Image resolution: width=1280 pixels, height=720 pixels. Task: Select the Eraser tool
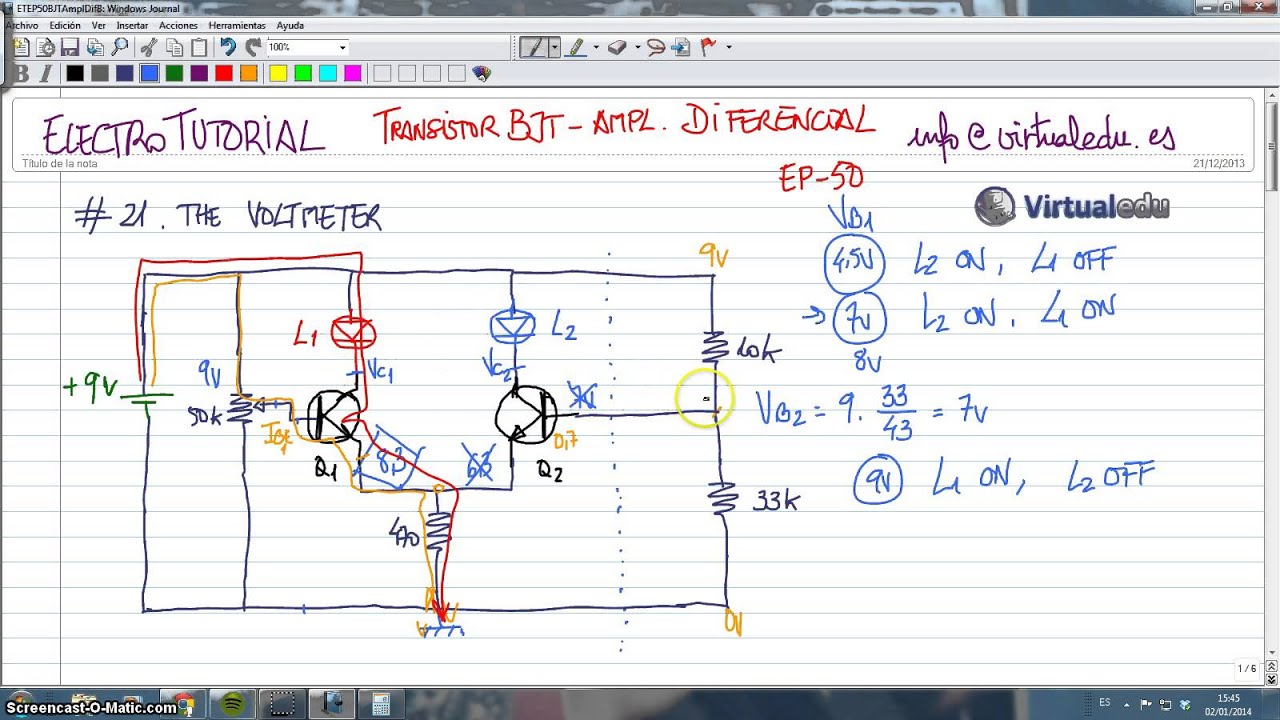tap(617, 47)
